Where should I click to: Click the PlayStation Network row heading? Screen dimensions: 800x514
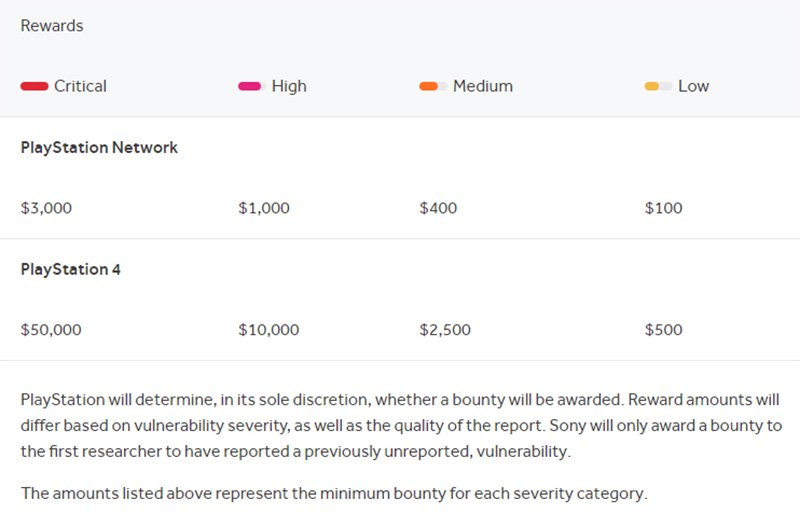click(x=99, y=147)
